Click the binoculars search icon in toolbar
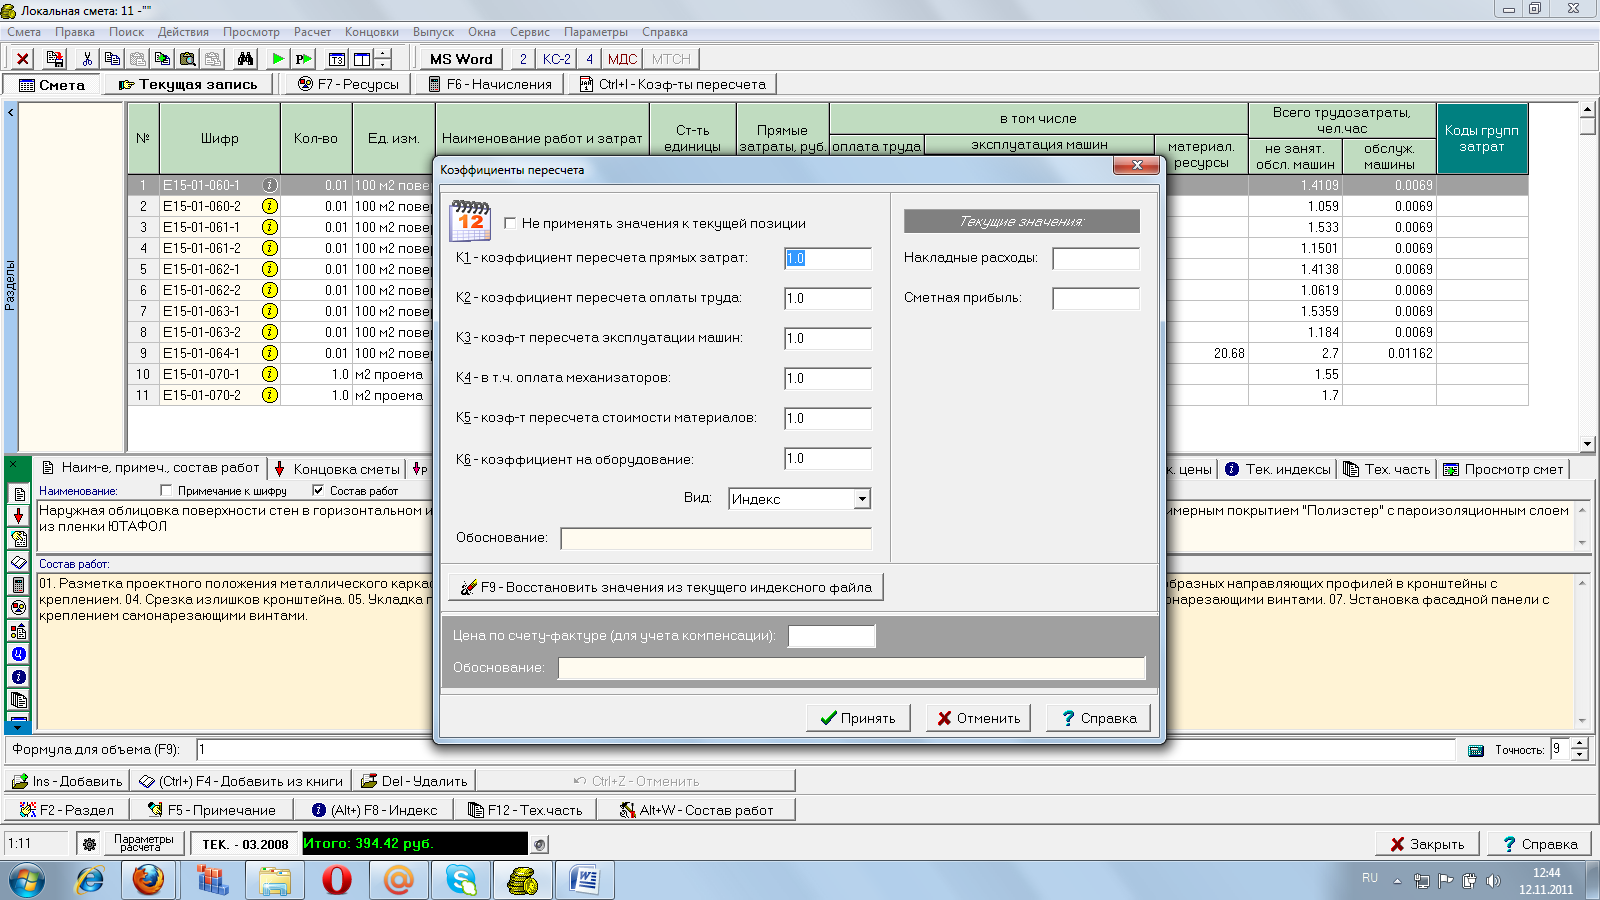Screen dimensions: 1600x900 245,59
